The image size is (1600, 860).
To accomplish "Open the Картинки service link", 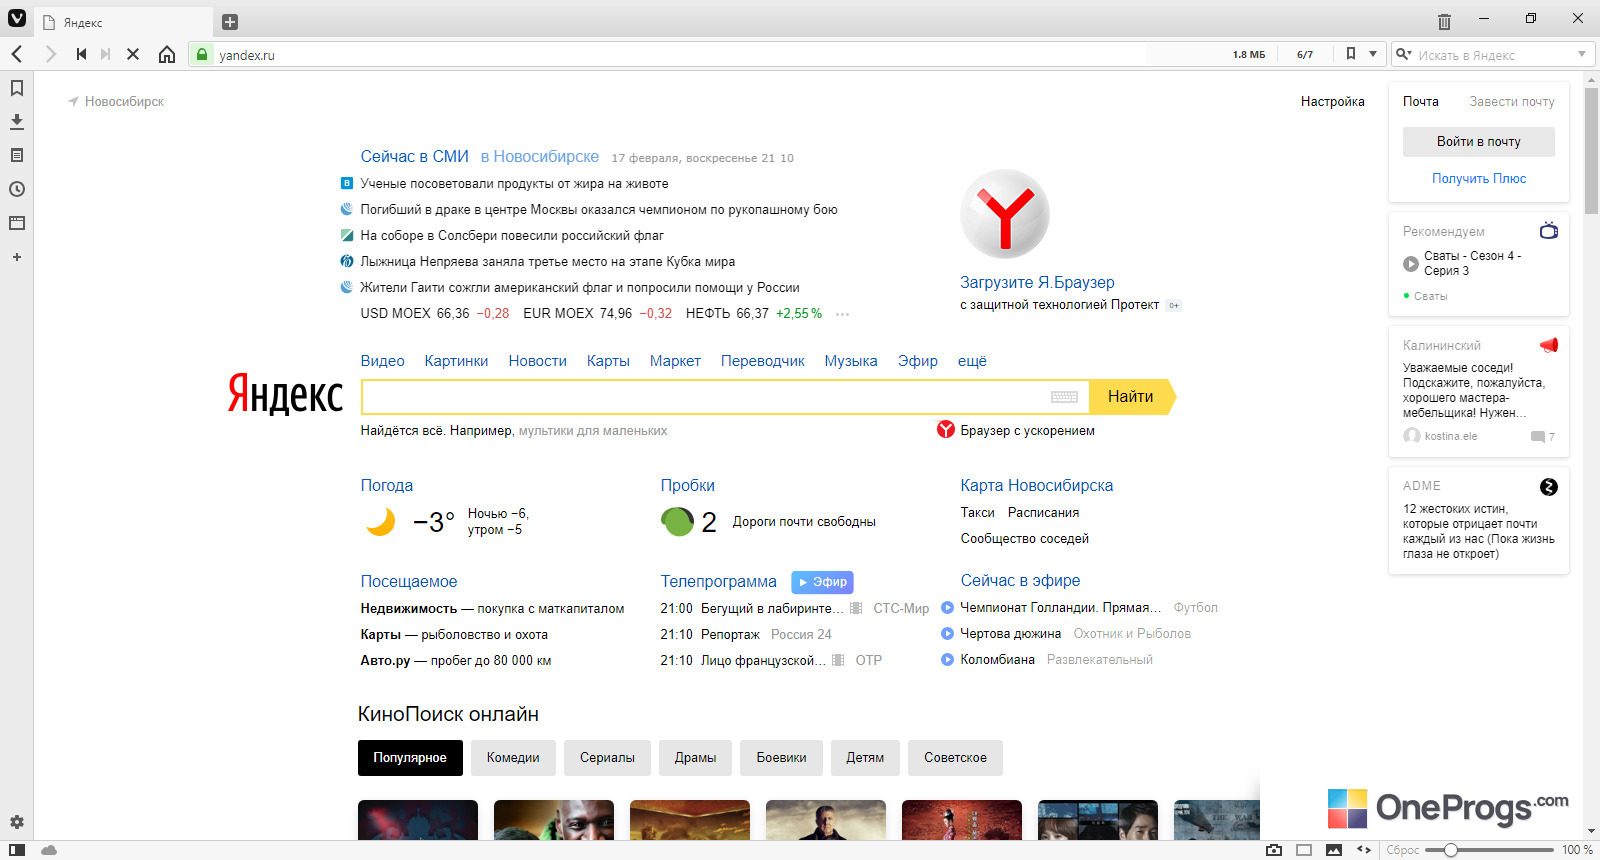I will pos(456,361).
